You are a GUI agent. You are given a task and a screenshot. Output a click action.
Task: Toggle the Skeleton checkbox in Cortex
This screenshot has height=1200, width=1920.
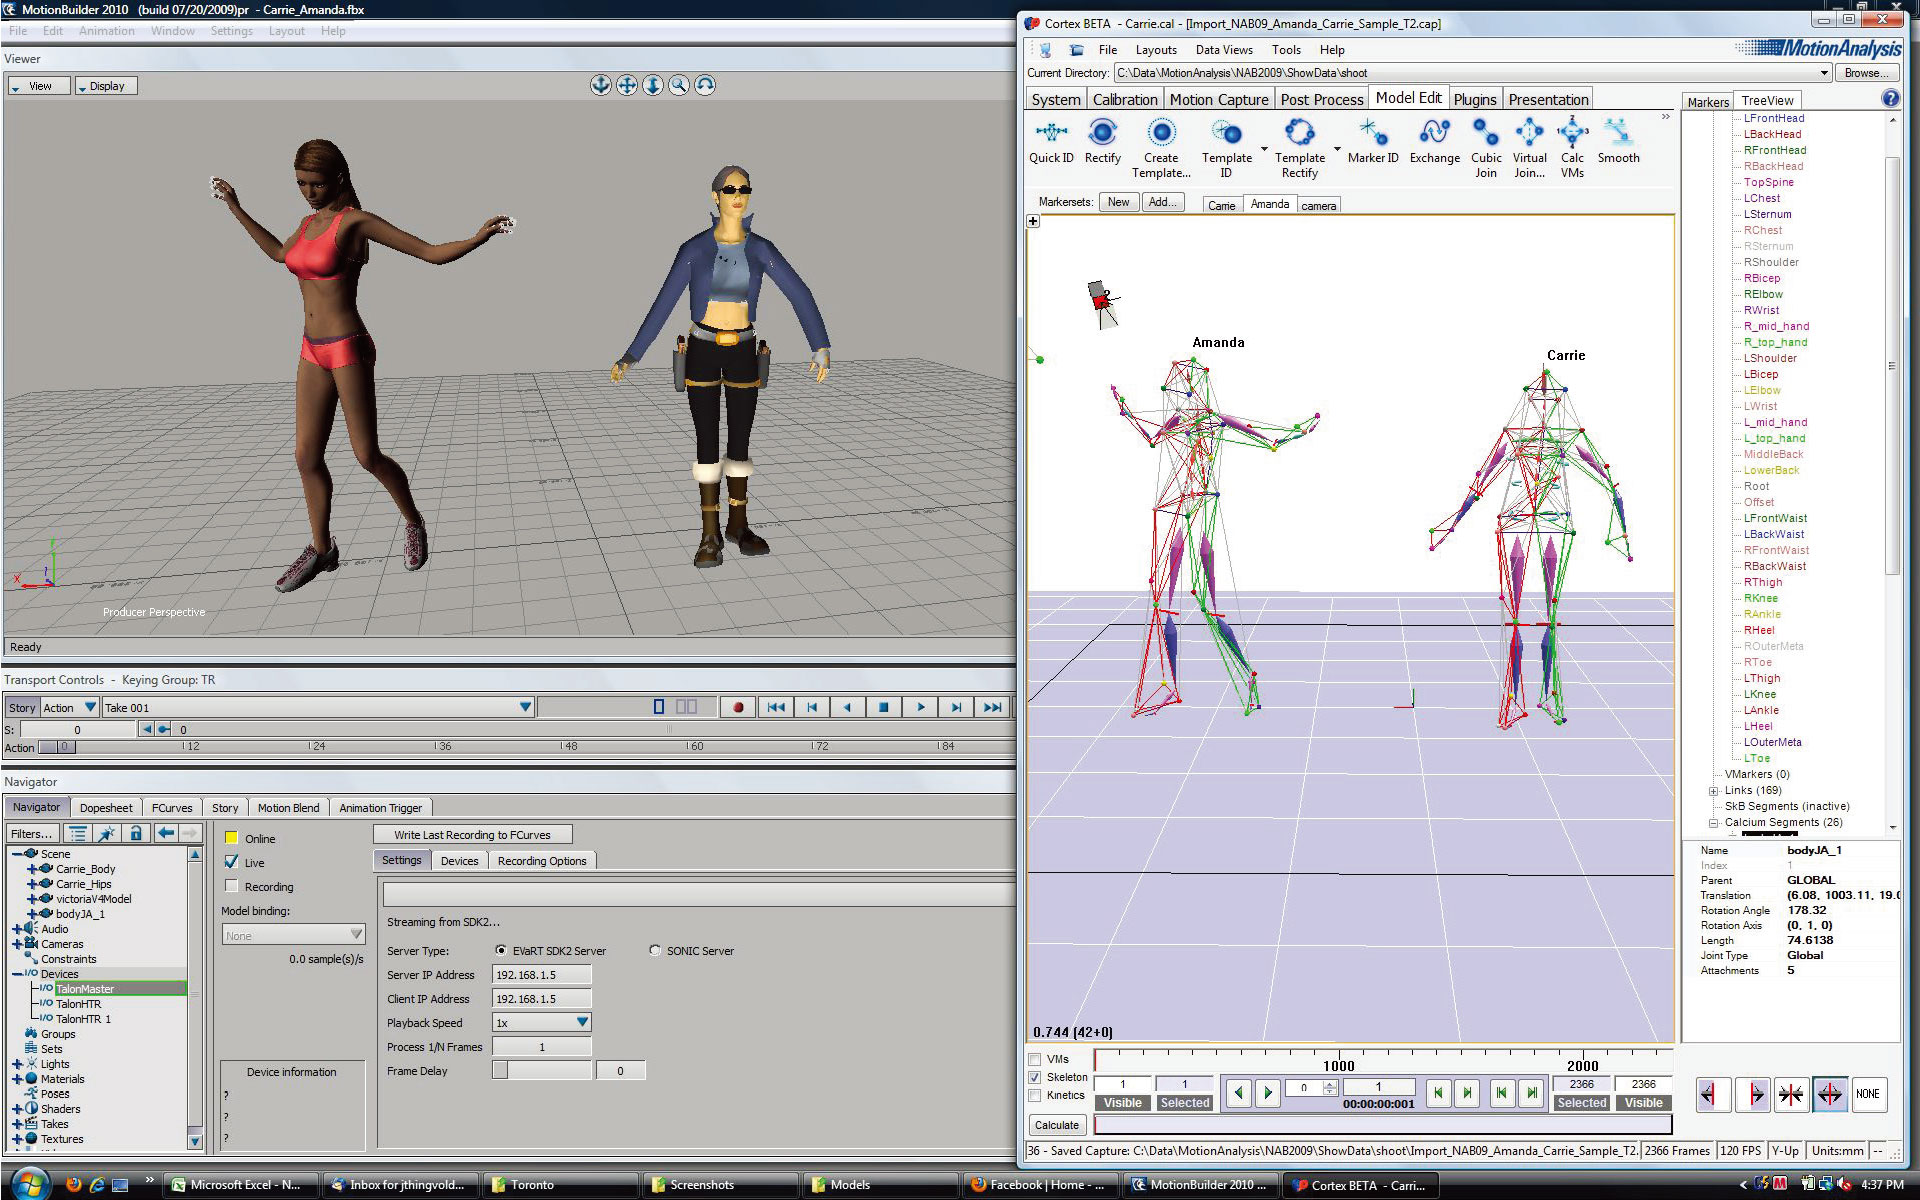[x=1035, y=1078]
